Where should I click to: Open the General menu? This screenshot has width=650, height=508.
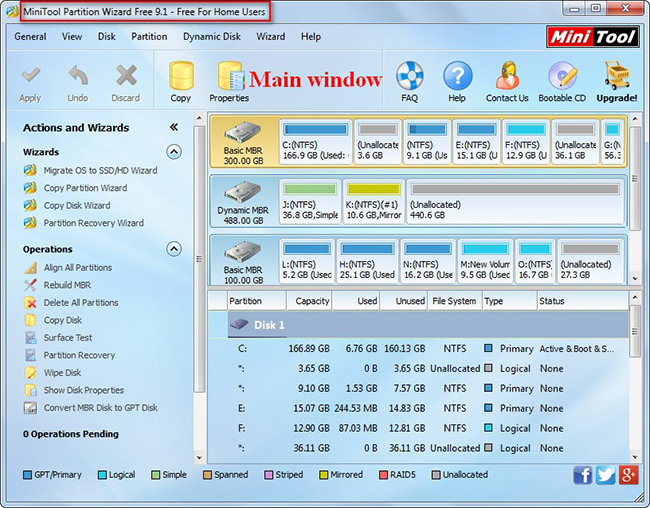pyautogui.click(x=30, y=36)
